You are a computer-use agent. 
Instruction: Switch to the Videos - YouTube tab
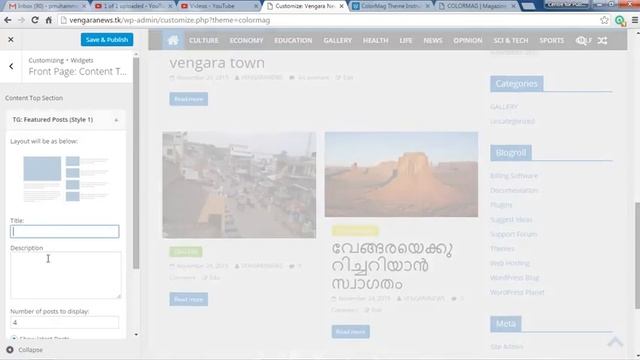click(x=218, y=6)
